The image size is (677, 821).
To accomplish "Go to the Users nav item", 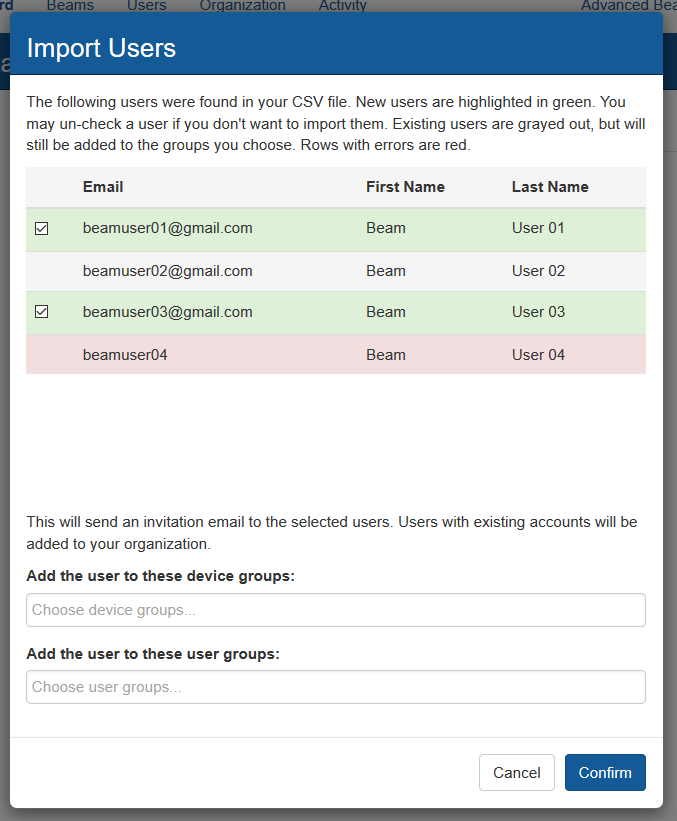I will (x=147, y=6).
